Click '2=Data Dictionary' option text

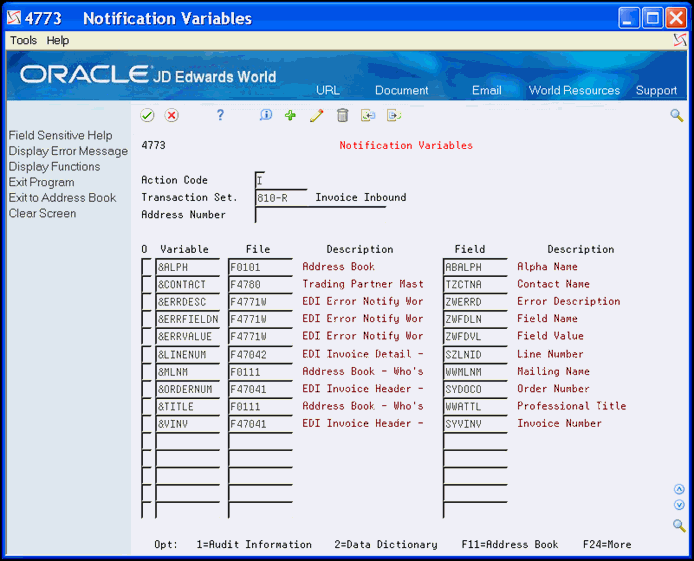pos(386,544)
